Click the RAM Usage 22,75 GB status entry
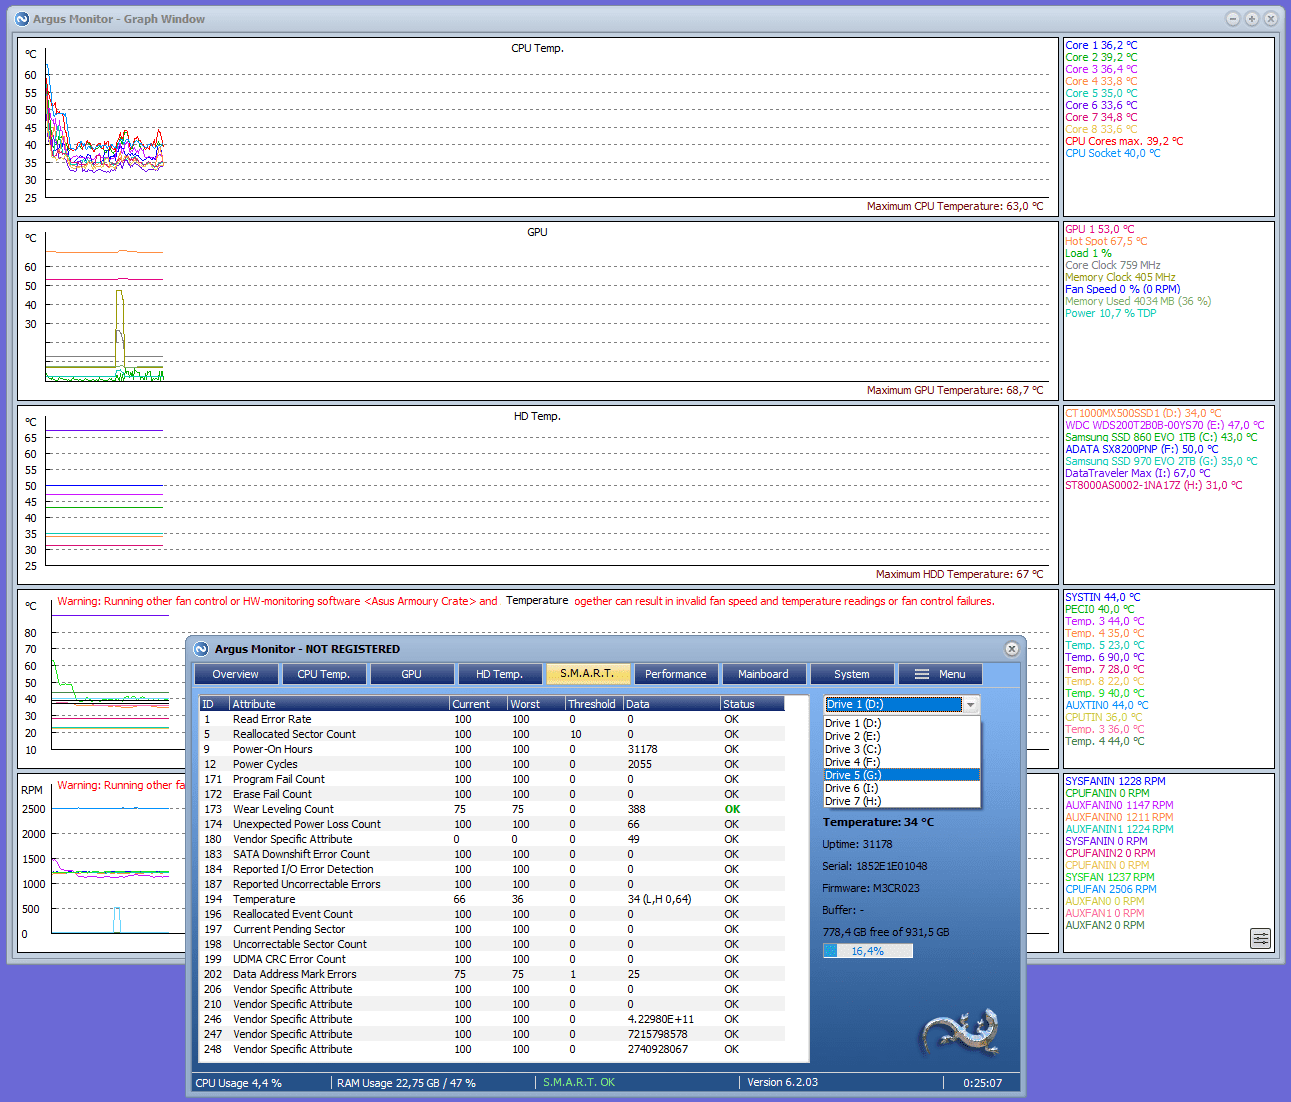The width and height of the screenshot is (1291, 1102). [406, 1083]
